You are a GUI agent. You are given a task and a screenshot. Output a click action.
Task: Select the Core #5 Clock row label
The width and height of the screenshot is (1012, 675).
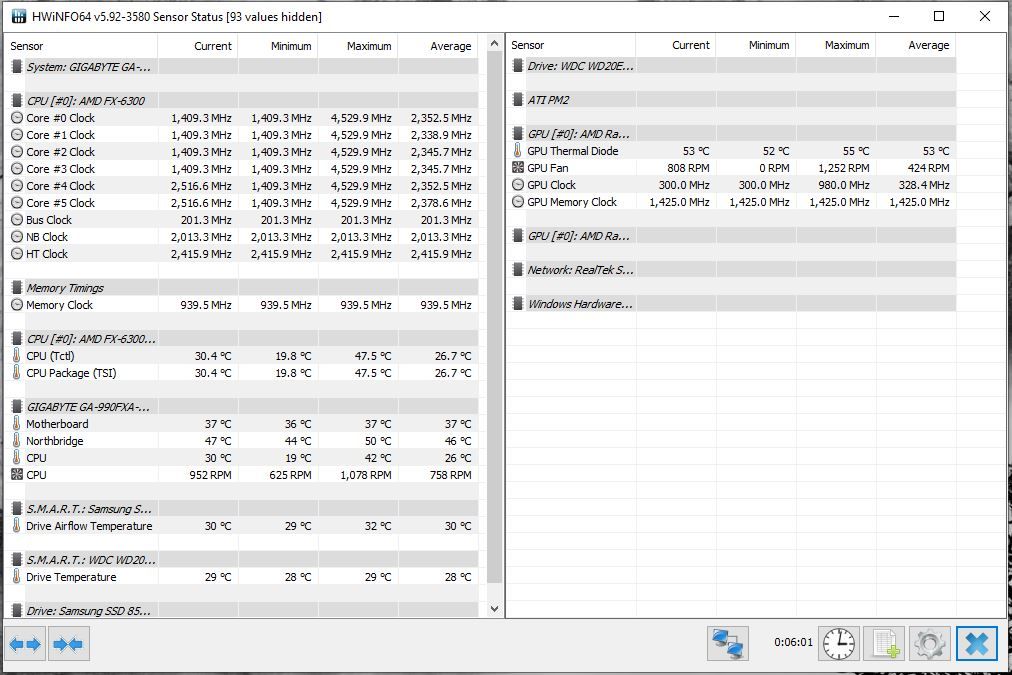click(61, 203)
